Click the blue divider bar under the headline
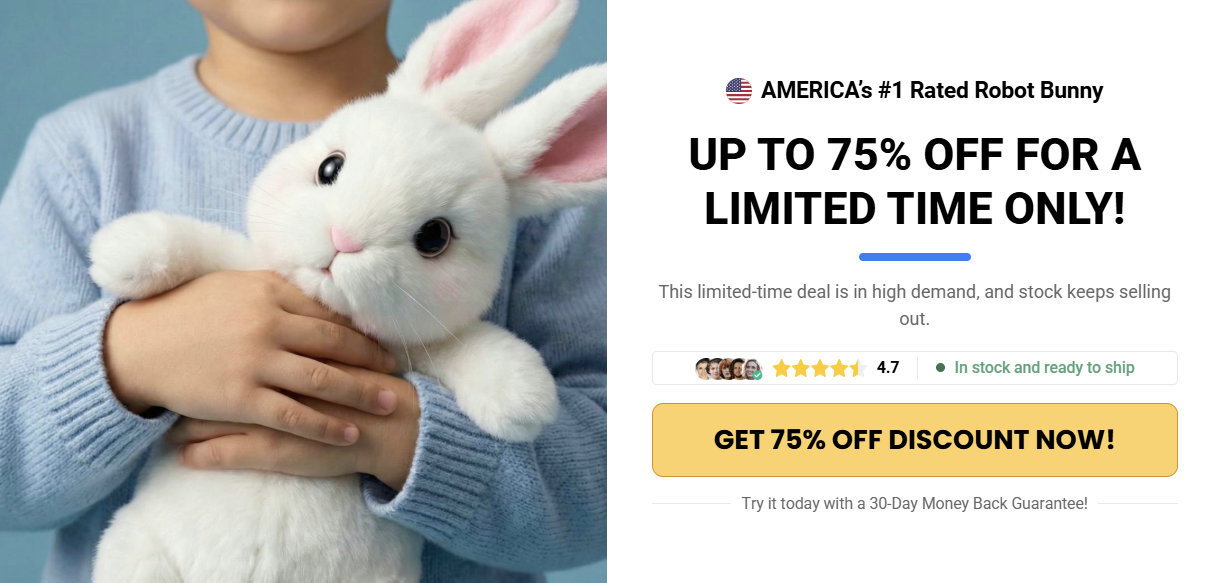1217x583 pixels. [914, 257]
